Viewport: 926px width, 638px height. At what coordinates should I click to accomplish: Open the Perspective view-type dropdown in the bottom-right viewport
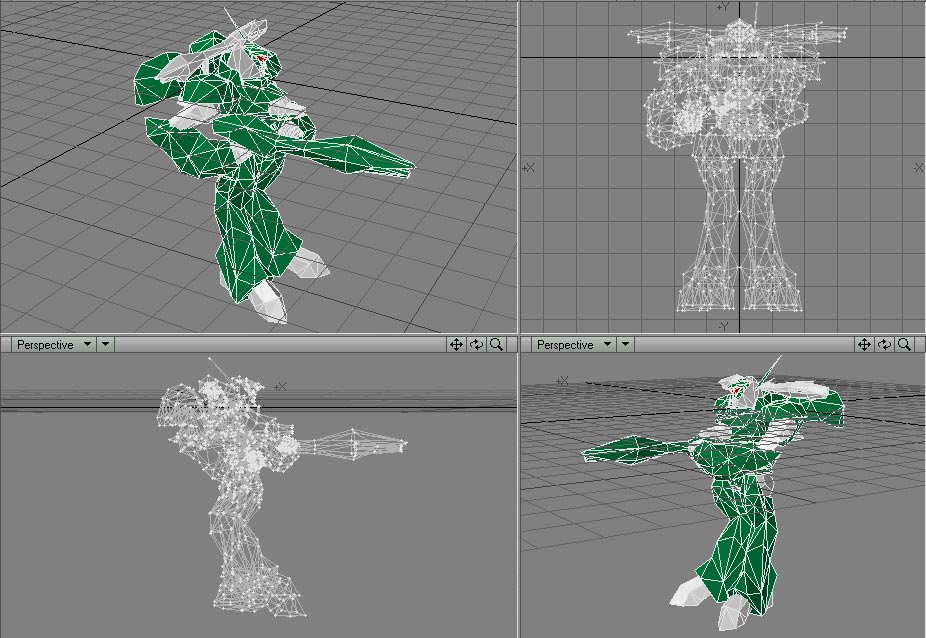pos(573,344)
